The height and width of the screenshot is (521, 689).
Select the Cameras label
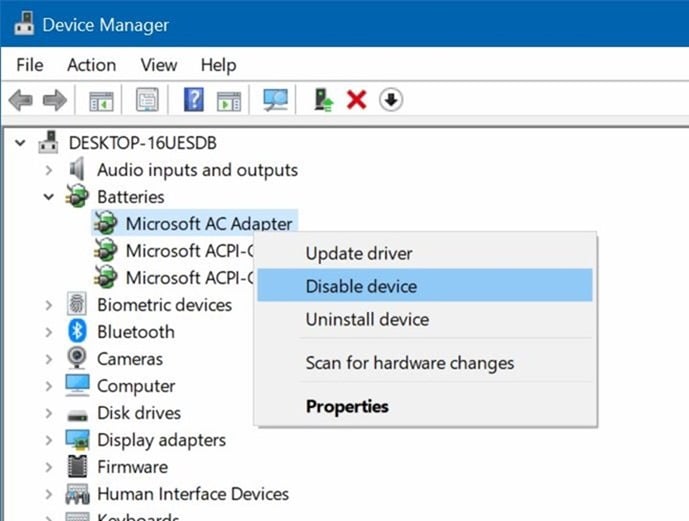coord(130,359)
